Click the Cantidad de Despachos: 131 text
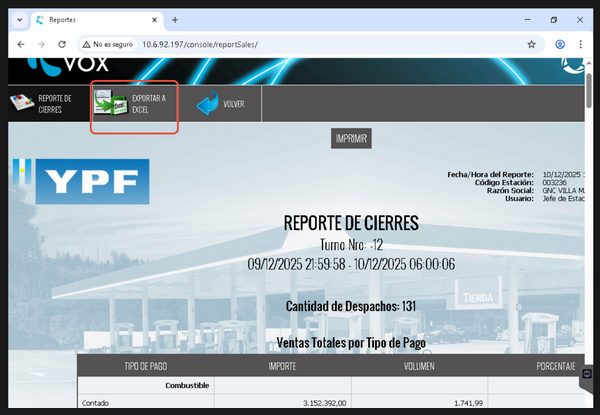 point(351,306)
